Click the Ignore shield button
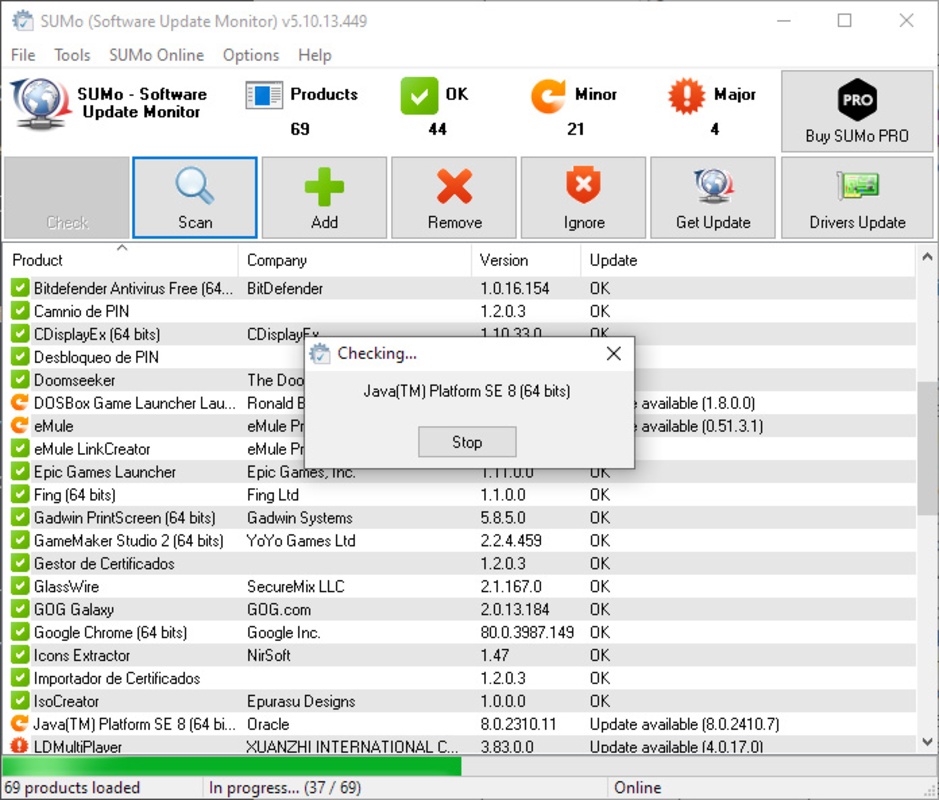 point(583,198)
